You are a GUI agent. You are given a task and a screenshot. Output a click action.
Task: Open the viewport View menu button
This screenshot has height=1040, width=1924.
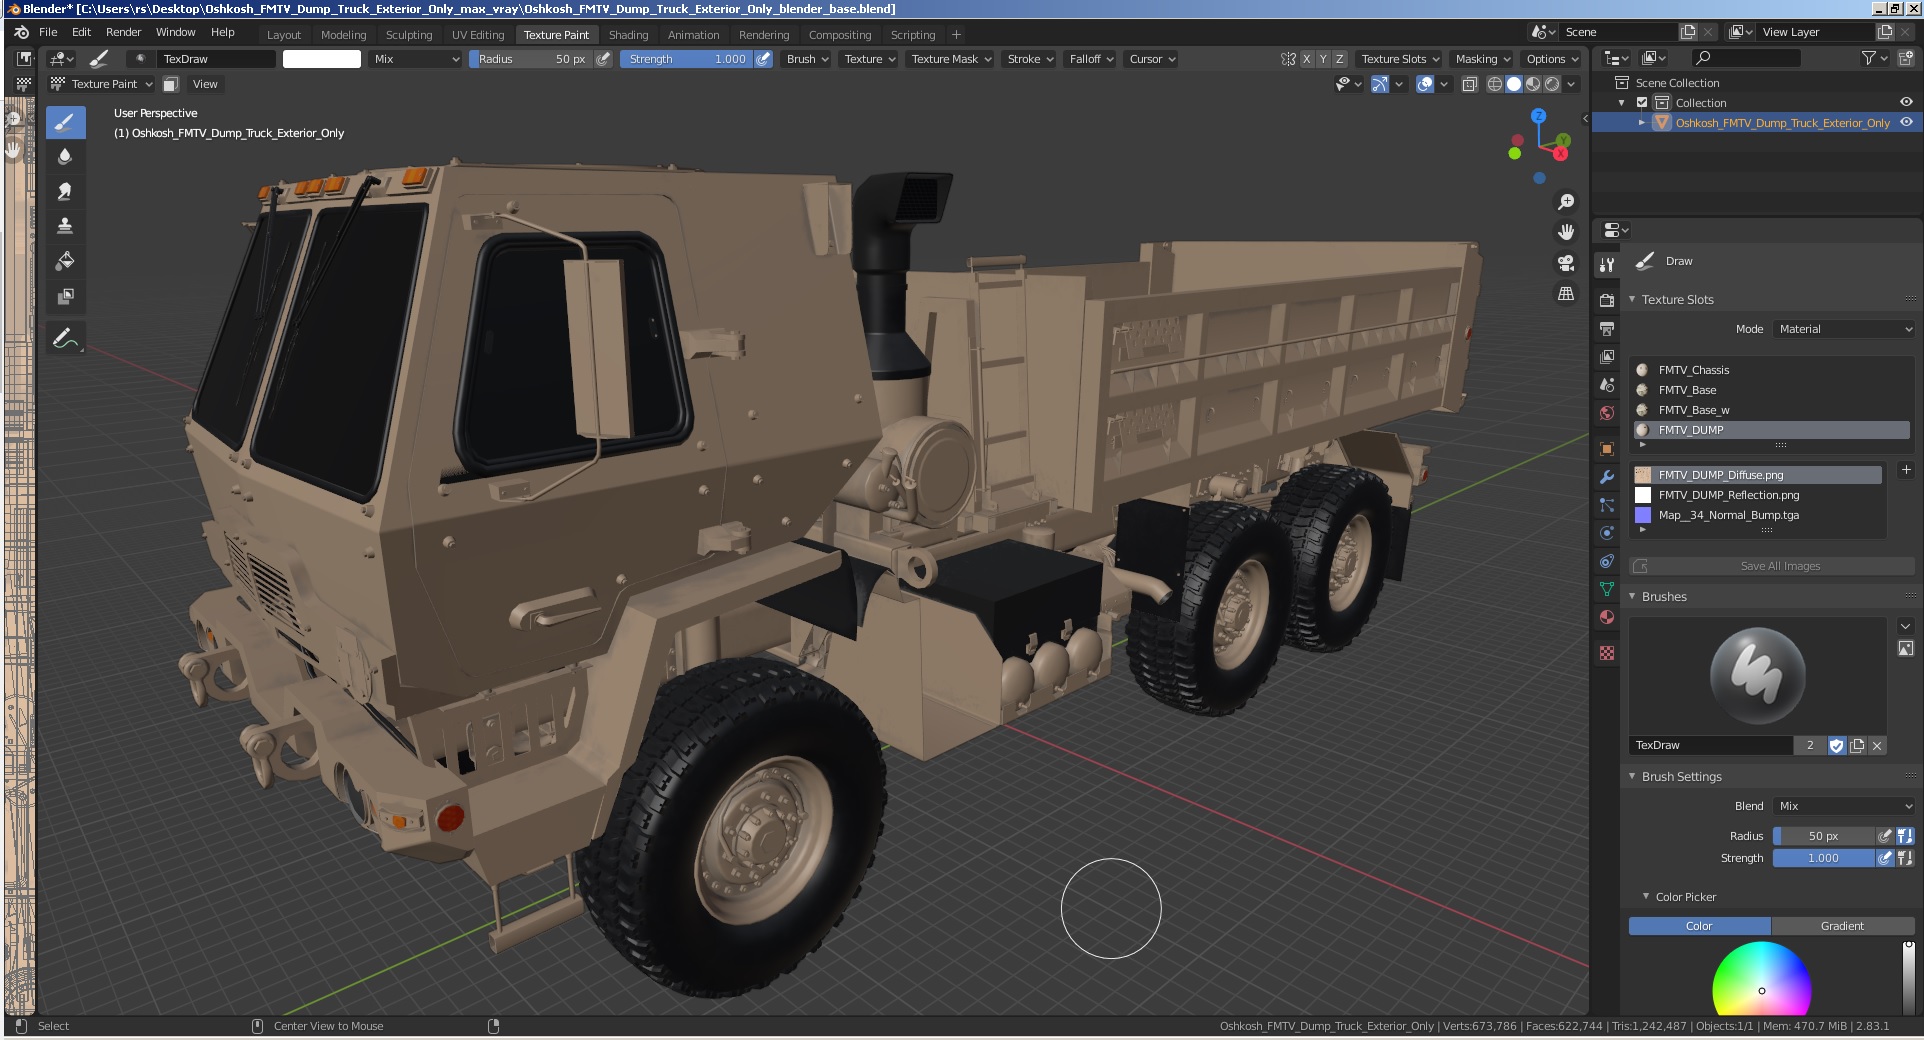tap(205, 84)
